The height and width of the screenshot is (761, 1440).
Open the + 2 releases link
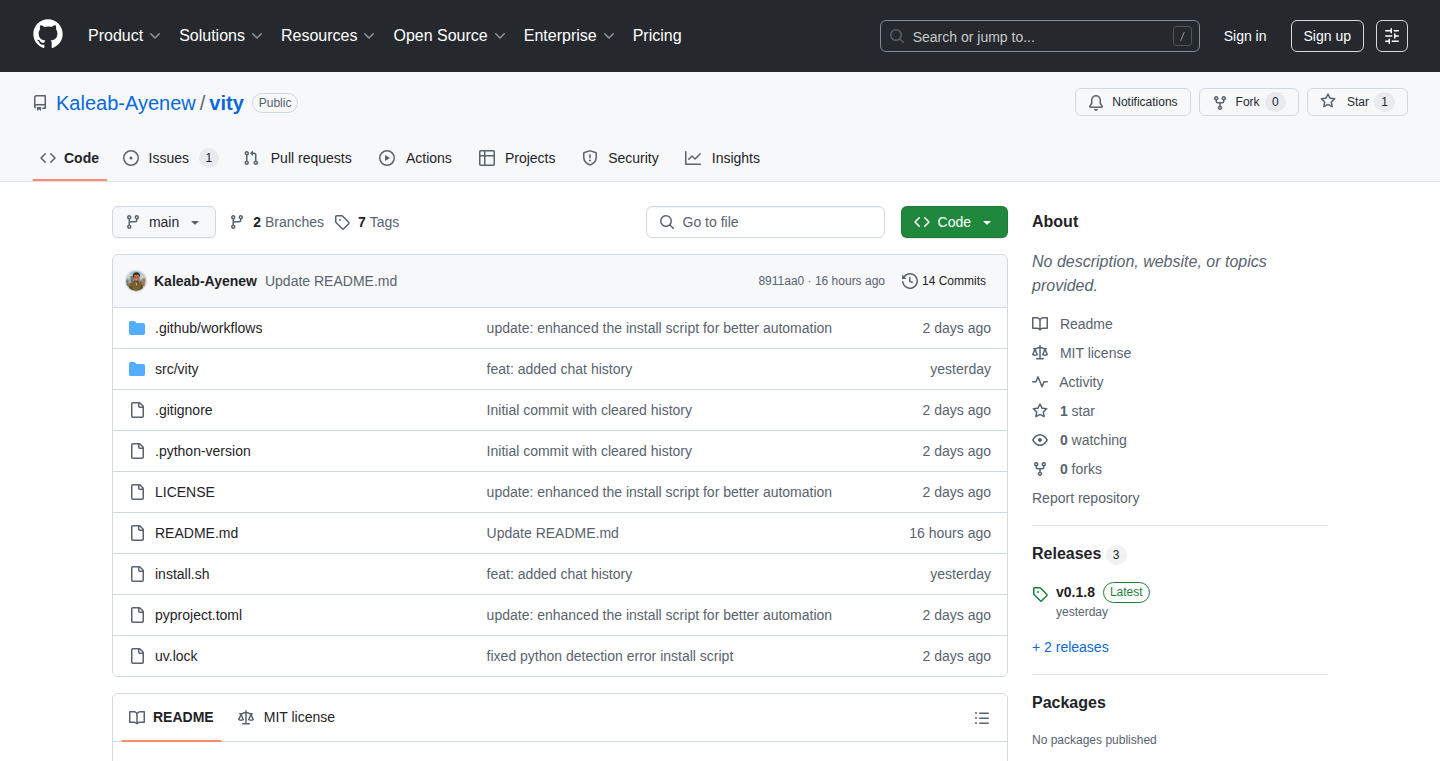click(x=1070, y=647)
